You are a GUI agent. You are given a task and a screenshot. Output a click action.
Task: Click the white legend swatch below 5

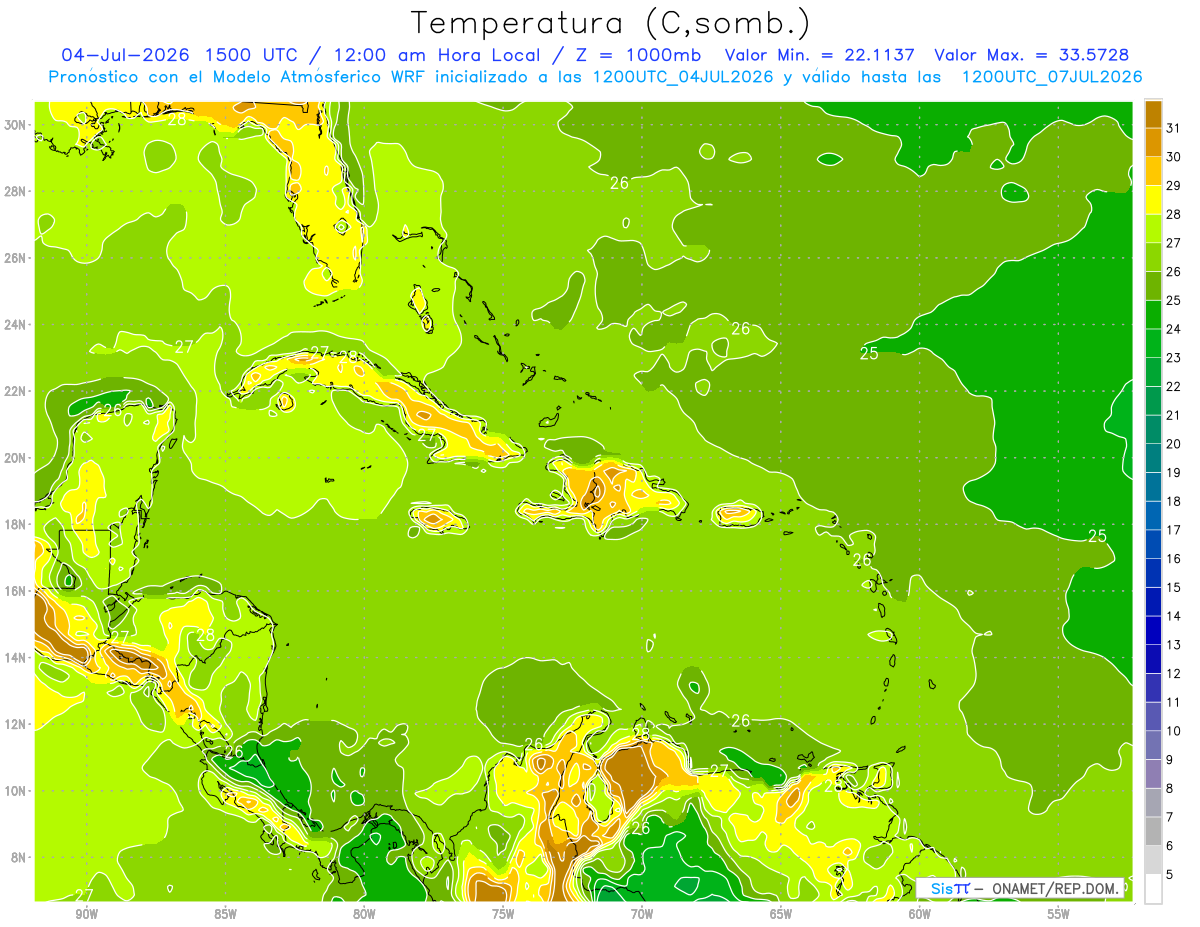click(1153, 889)
